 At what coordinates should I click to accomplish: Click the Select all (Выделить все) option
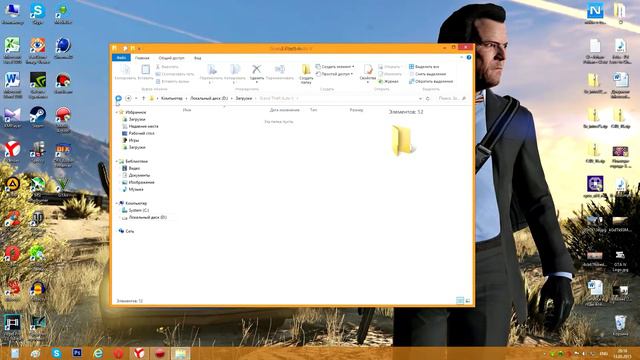point(424,67)
